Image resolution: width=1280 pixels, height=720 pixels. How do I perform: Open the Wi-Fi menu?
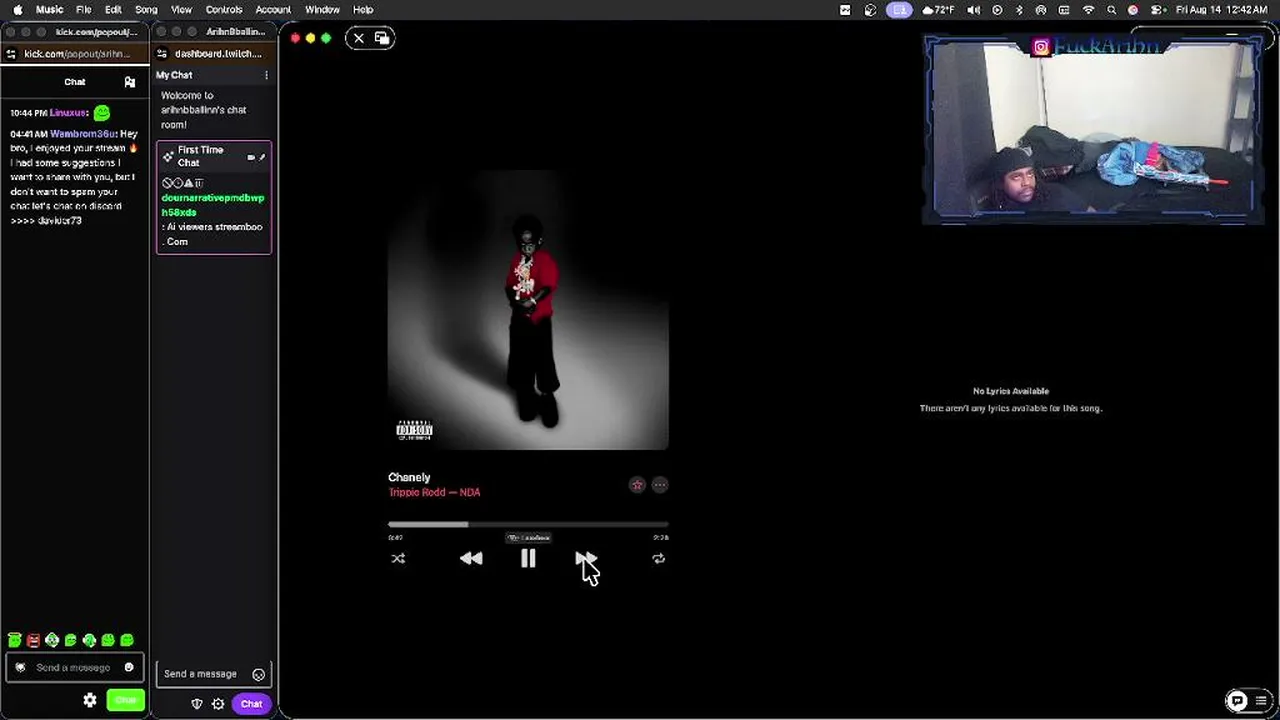pos(1089,10)
